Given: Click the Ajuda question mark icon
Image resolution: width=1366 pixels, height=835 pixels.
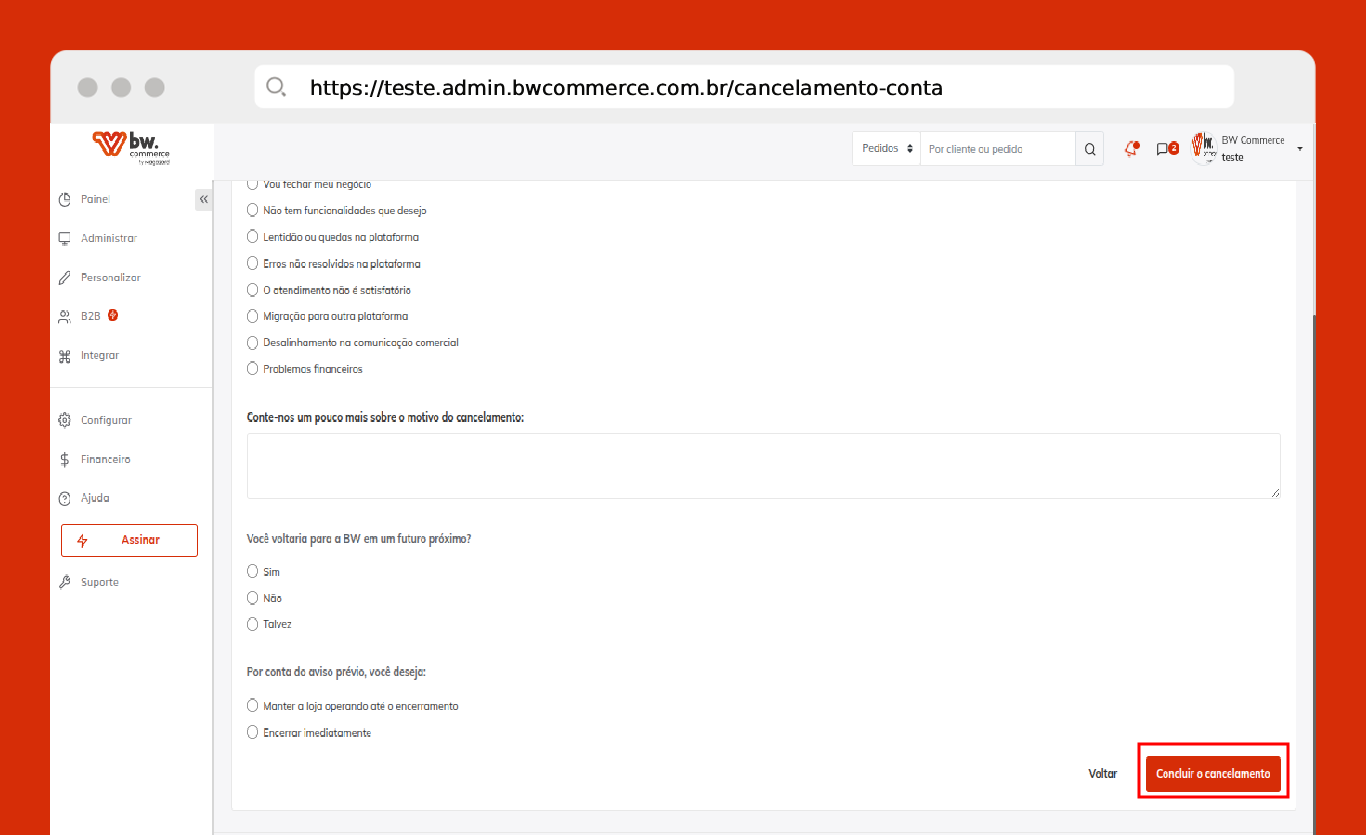Looking at the screenshot, I should (65, 498).
